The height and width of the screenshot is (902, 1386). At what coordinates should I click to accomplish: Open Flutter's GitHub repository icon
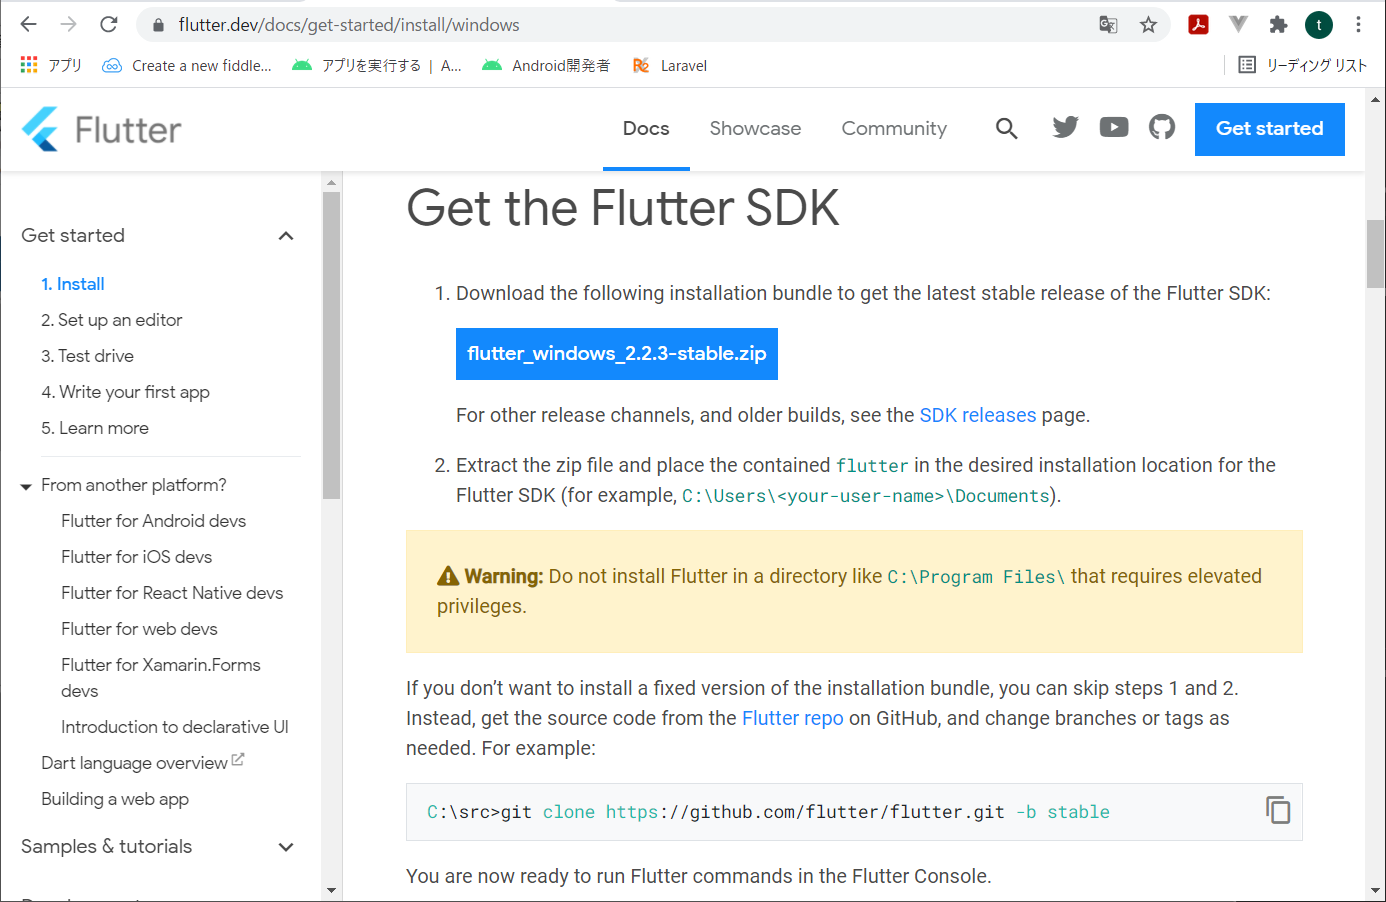[x=1162, y=127]
